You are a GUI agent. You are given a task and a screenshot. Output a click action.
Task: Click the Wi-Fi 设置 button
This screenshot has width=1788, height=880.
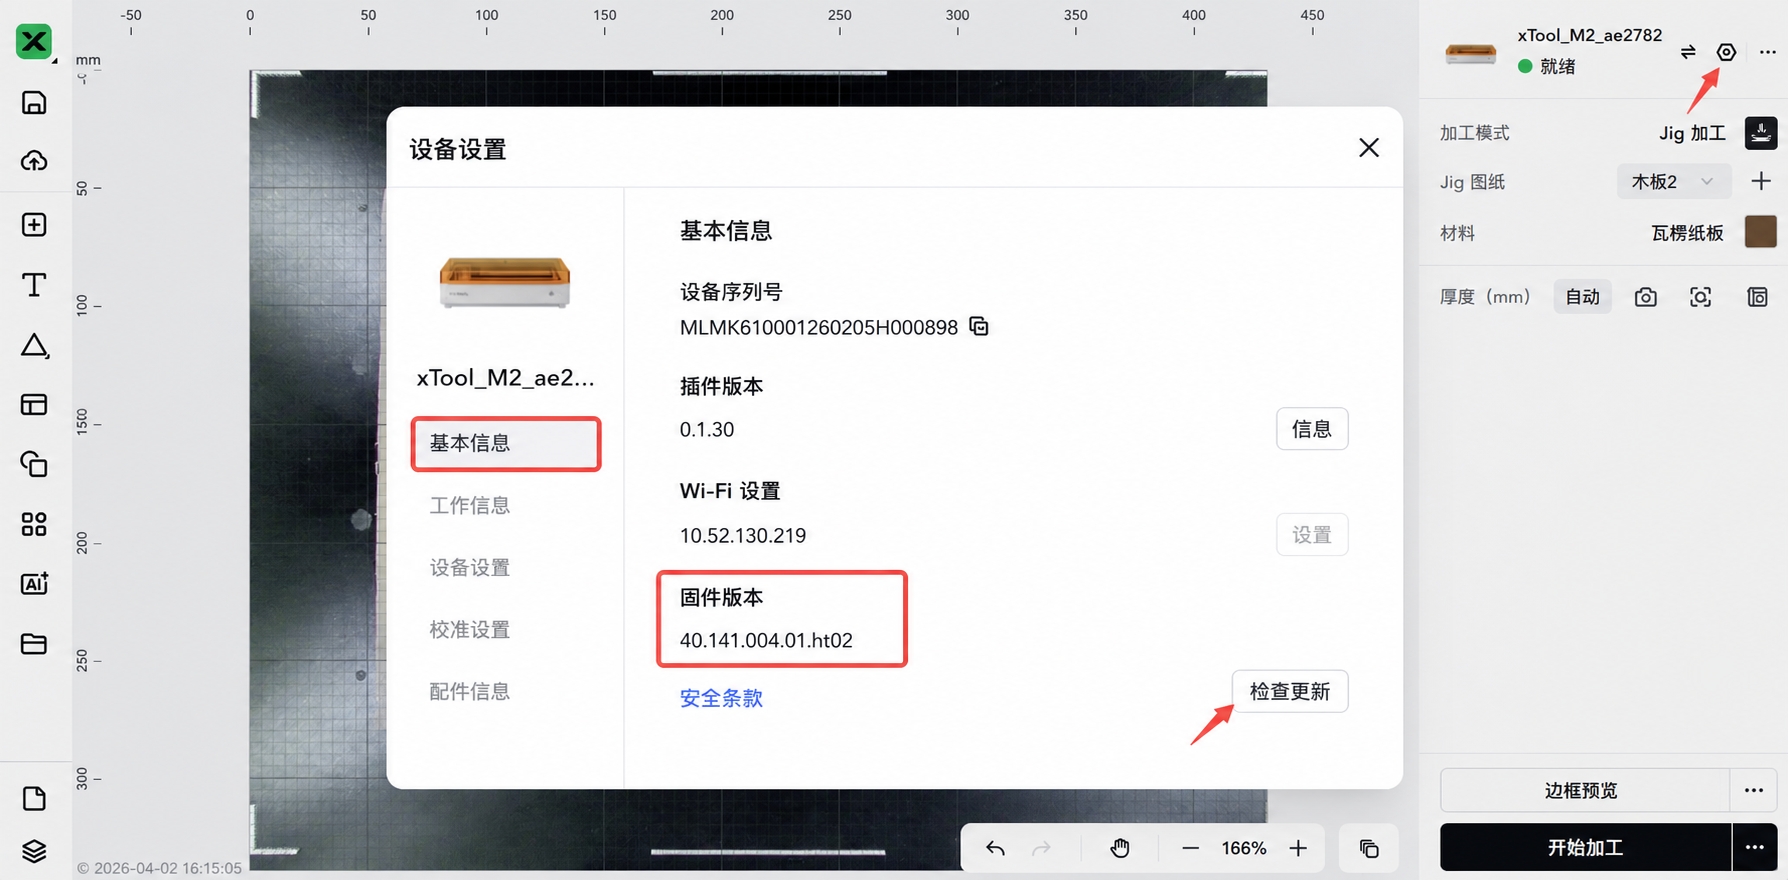[1312, 535]
